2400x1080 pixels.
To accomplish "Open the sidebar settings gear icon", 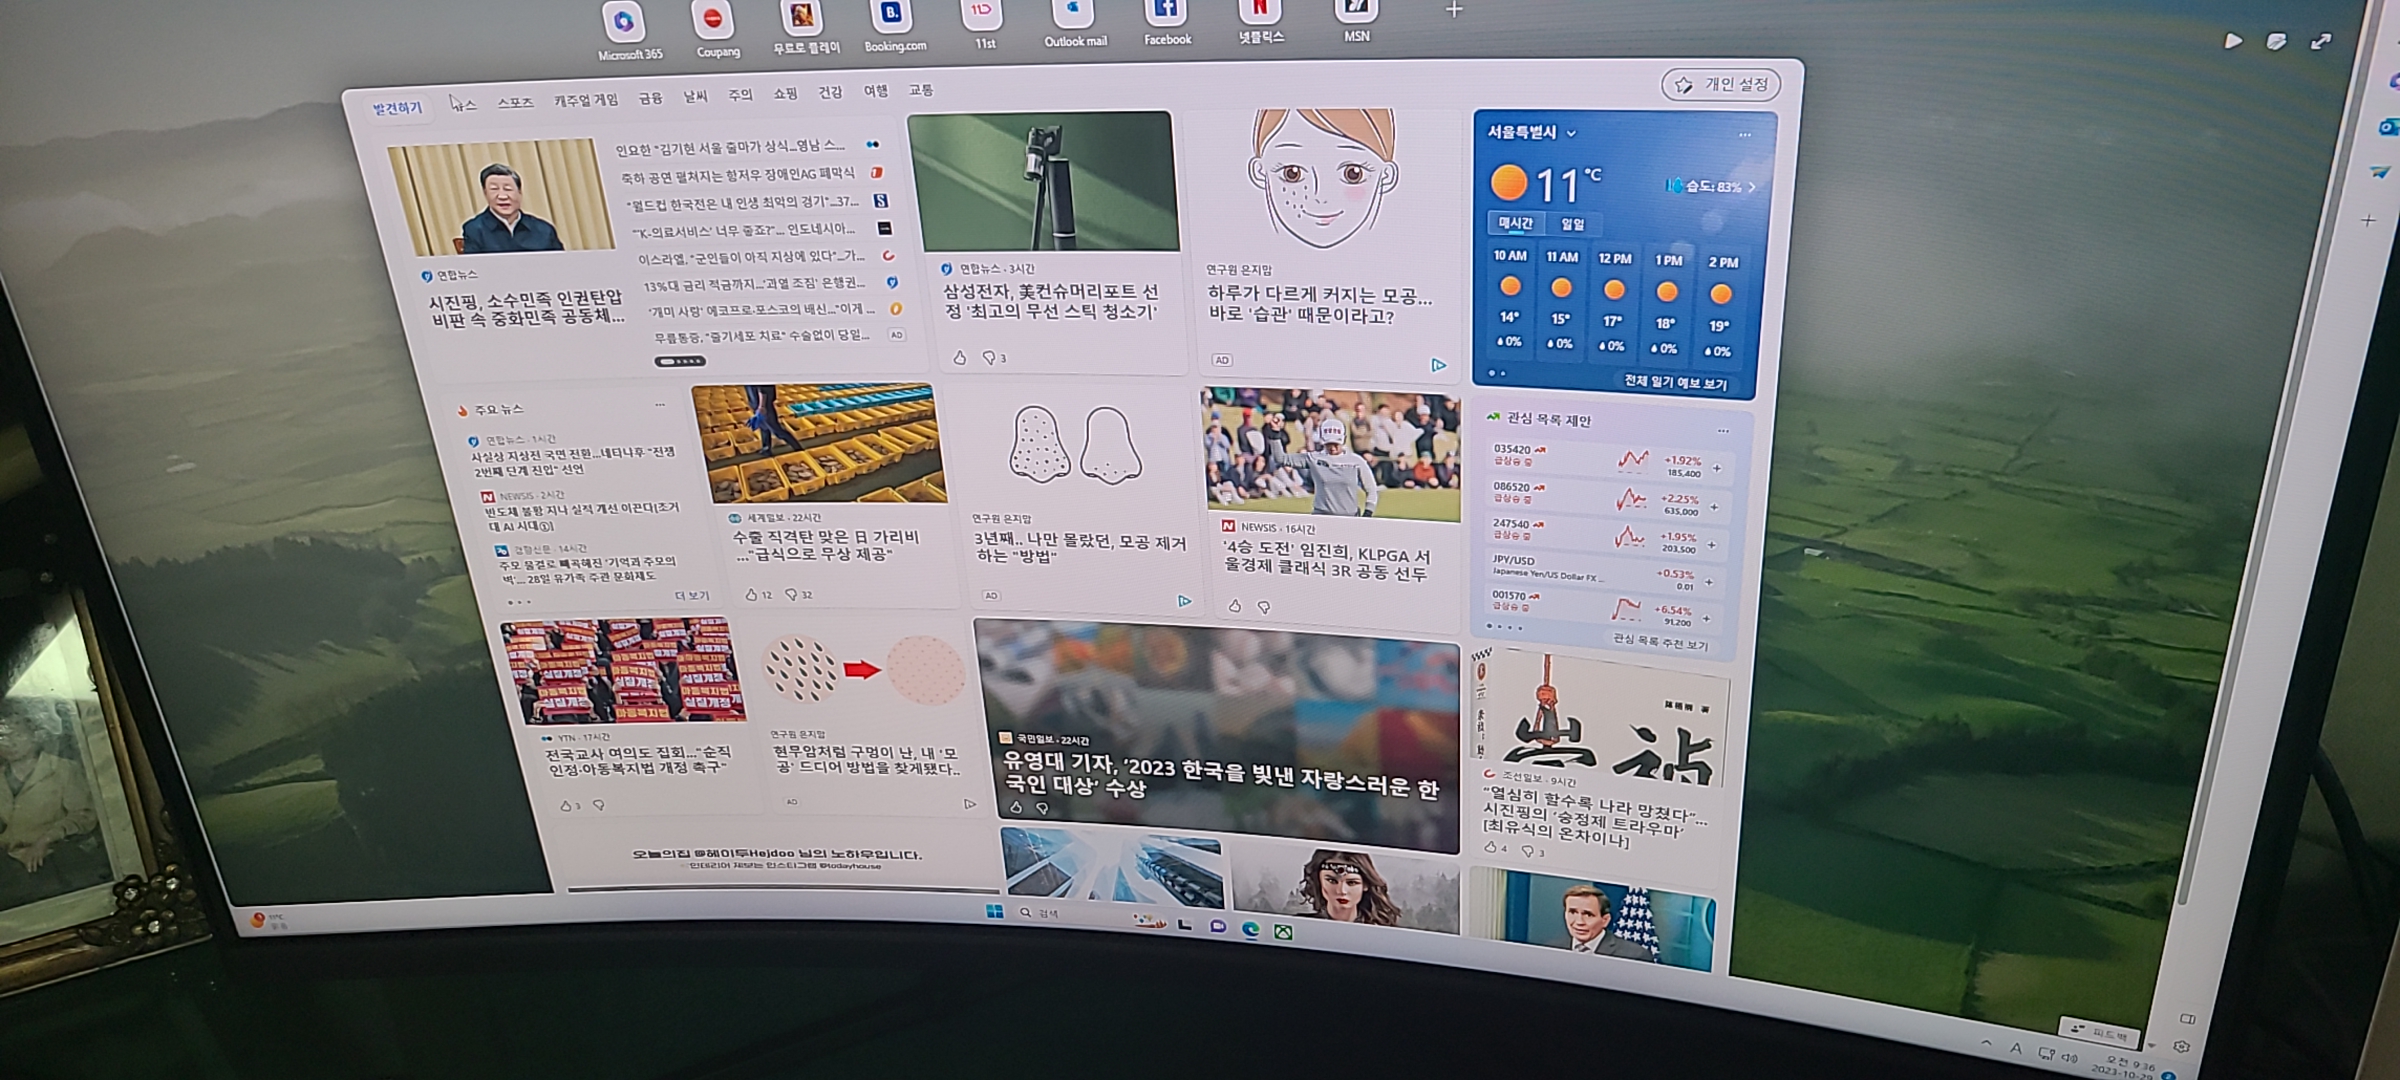I will coord(2181,1046).
